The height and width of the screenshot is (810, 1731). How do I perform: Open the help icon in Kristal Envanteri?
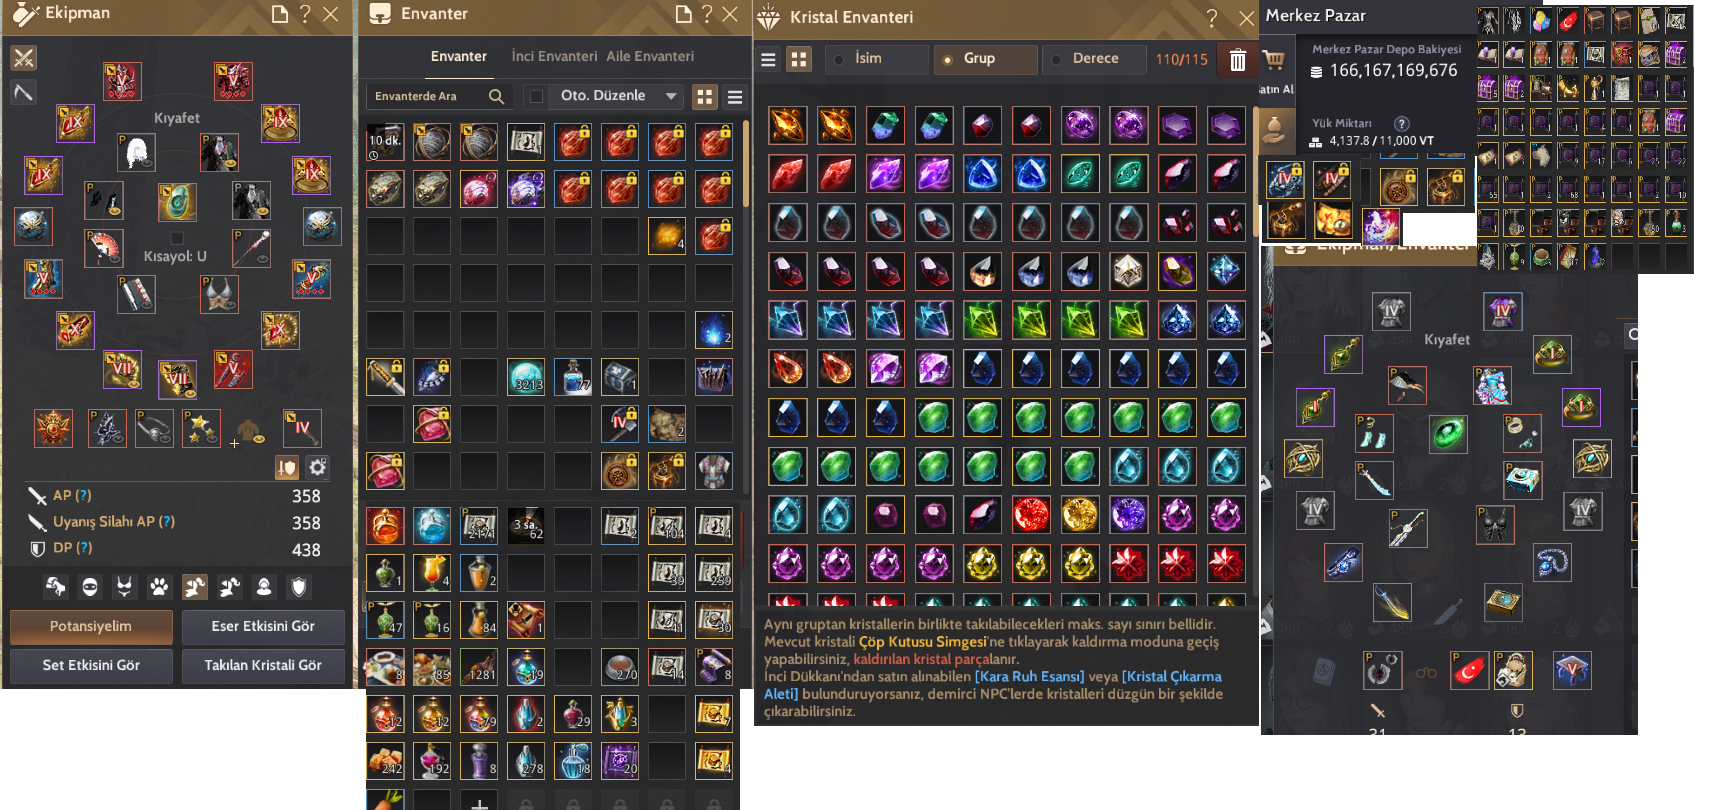tap(1212, 17)
